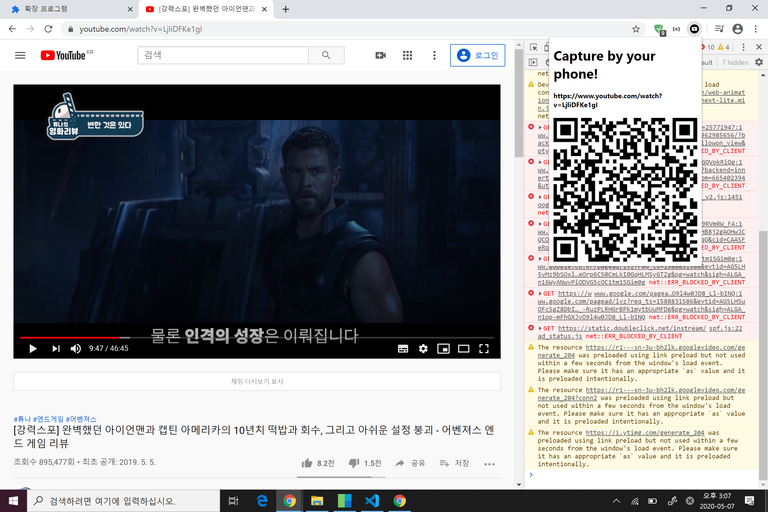
Task: Click the QR capture extension icon
Action: point(695,29)
